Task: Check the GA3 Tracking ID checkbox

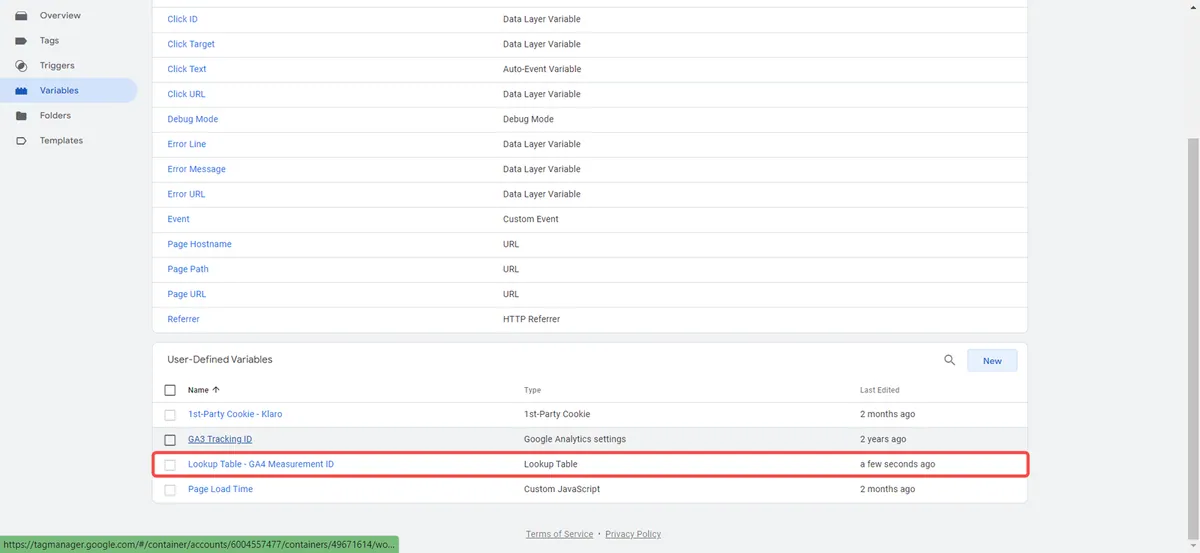Action: 170,440
